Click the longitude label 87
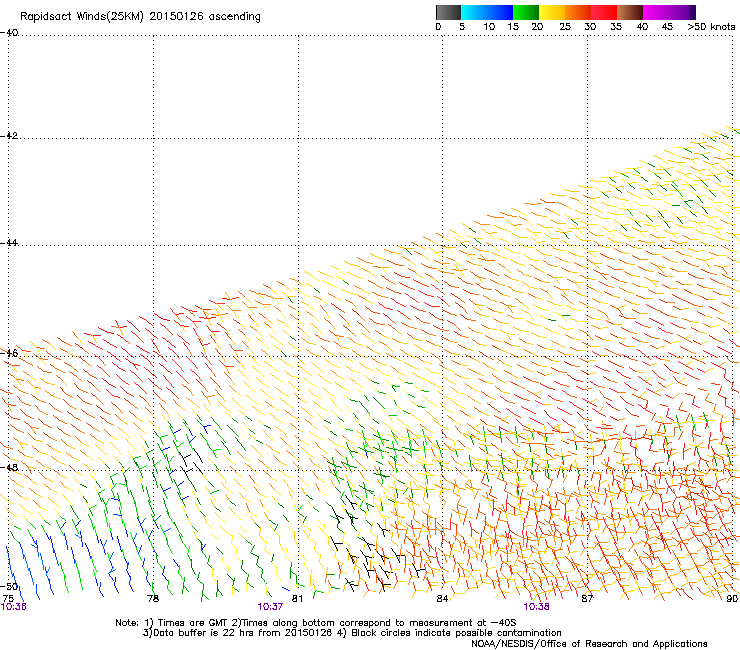Screen dimensions: 740x650 [x=587, y=599]
